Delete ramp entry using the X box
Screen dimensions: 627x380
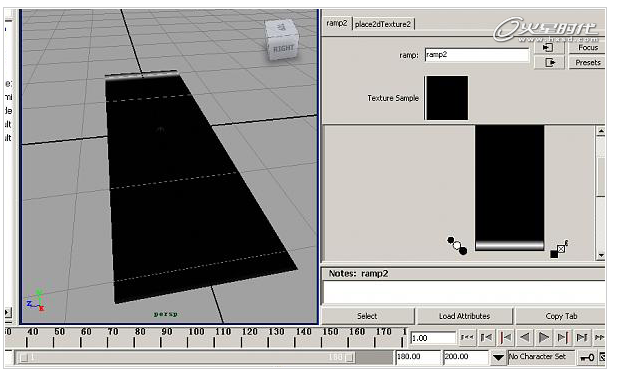[x=561, y=249]
